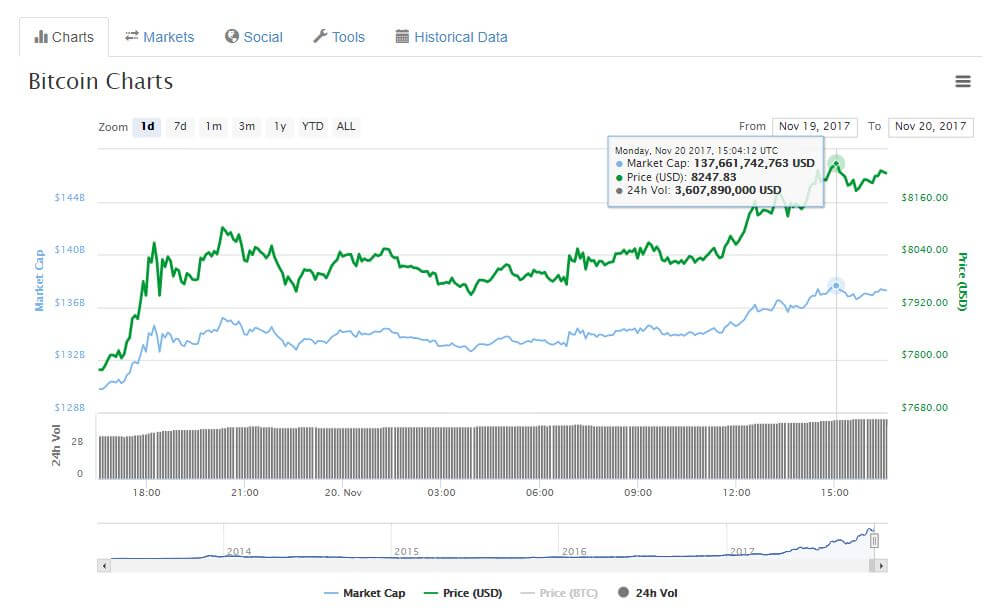1003x608 pixels.
Task: Open the Social tab
Action: coord(254,37)
